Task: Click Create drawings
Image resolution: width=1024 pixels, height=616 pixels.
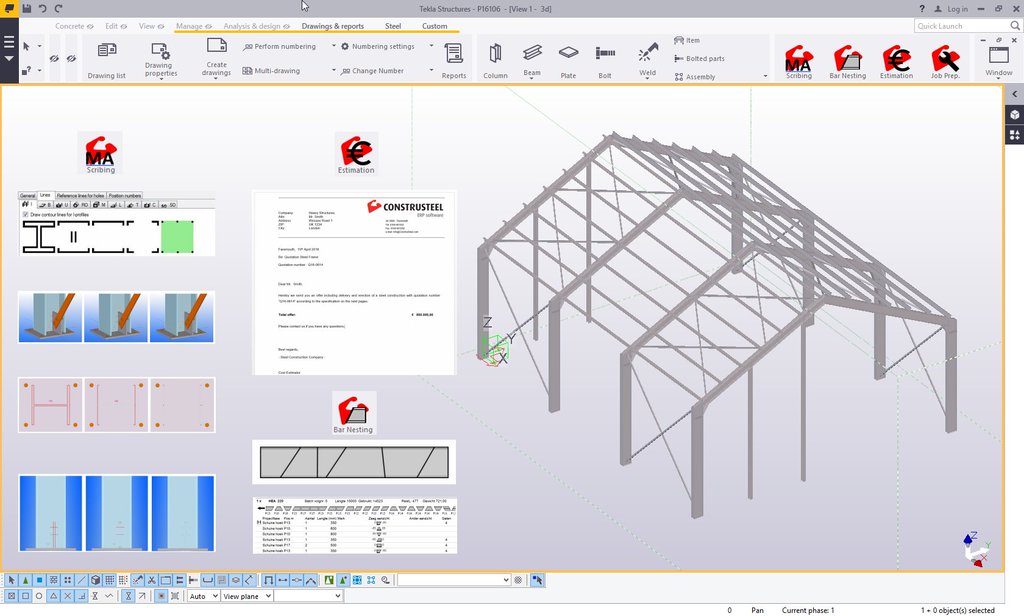Action: click(x=216, y=57)
